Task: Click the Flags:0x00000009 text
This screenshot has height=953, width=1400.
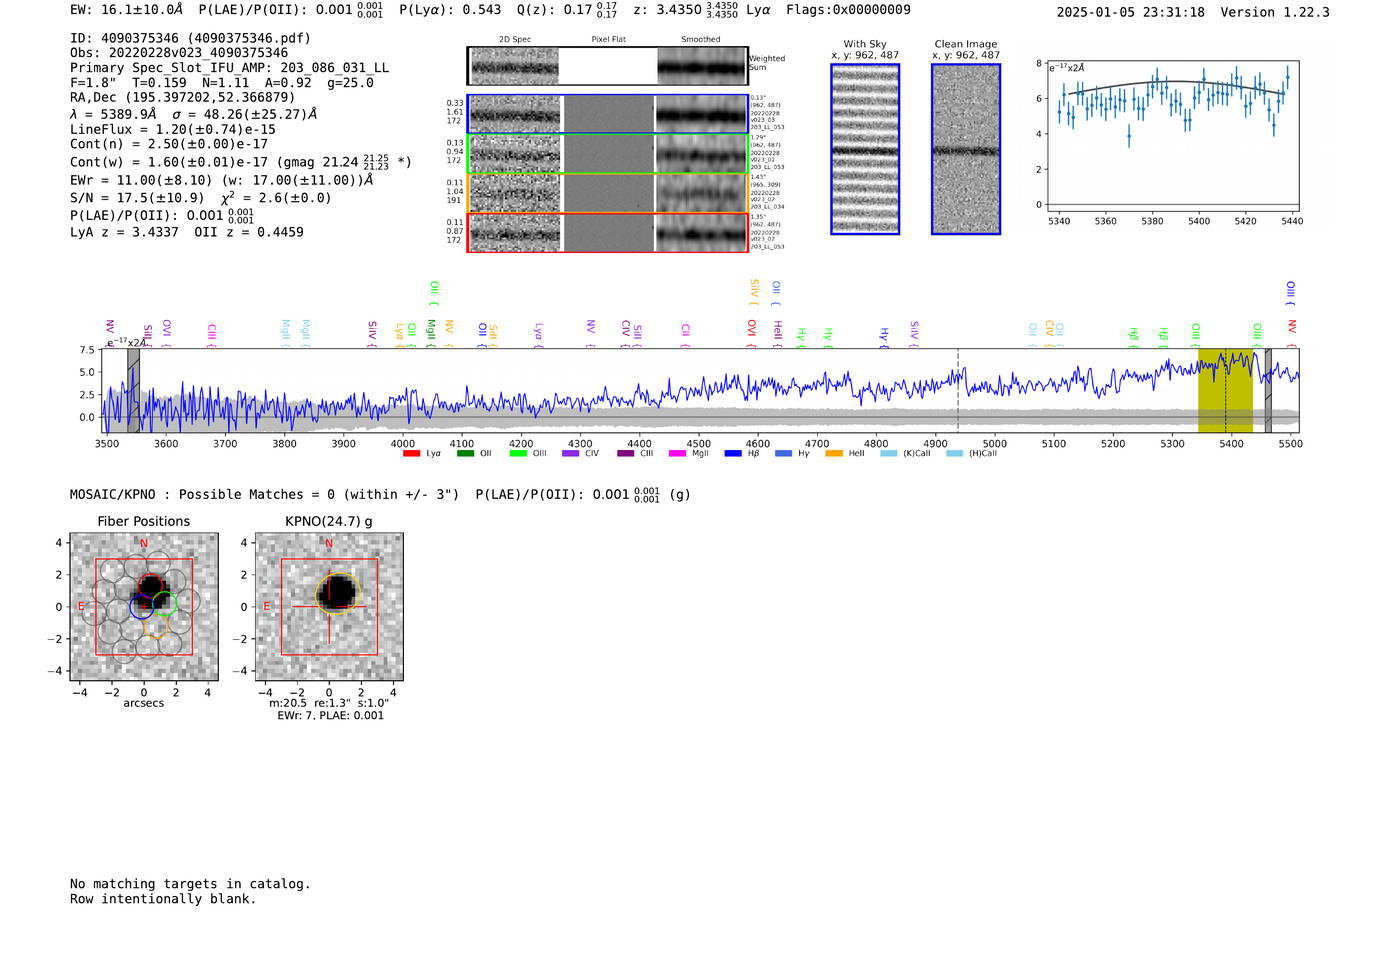Action: click(848, 9)
